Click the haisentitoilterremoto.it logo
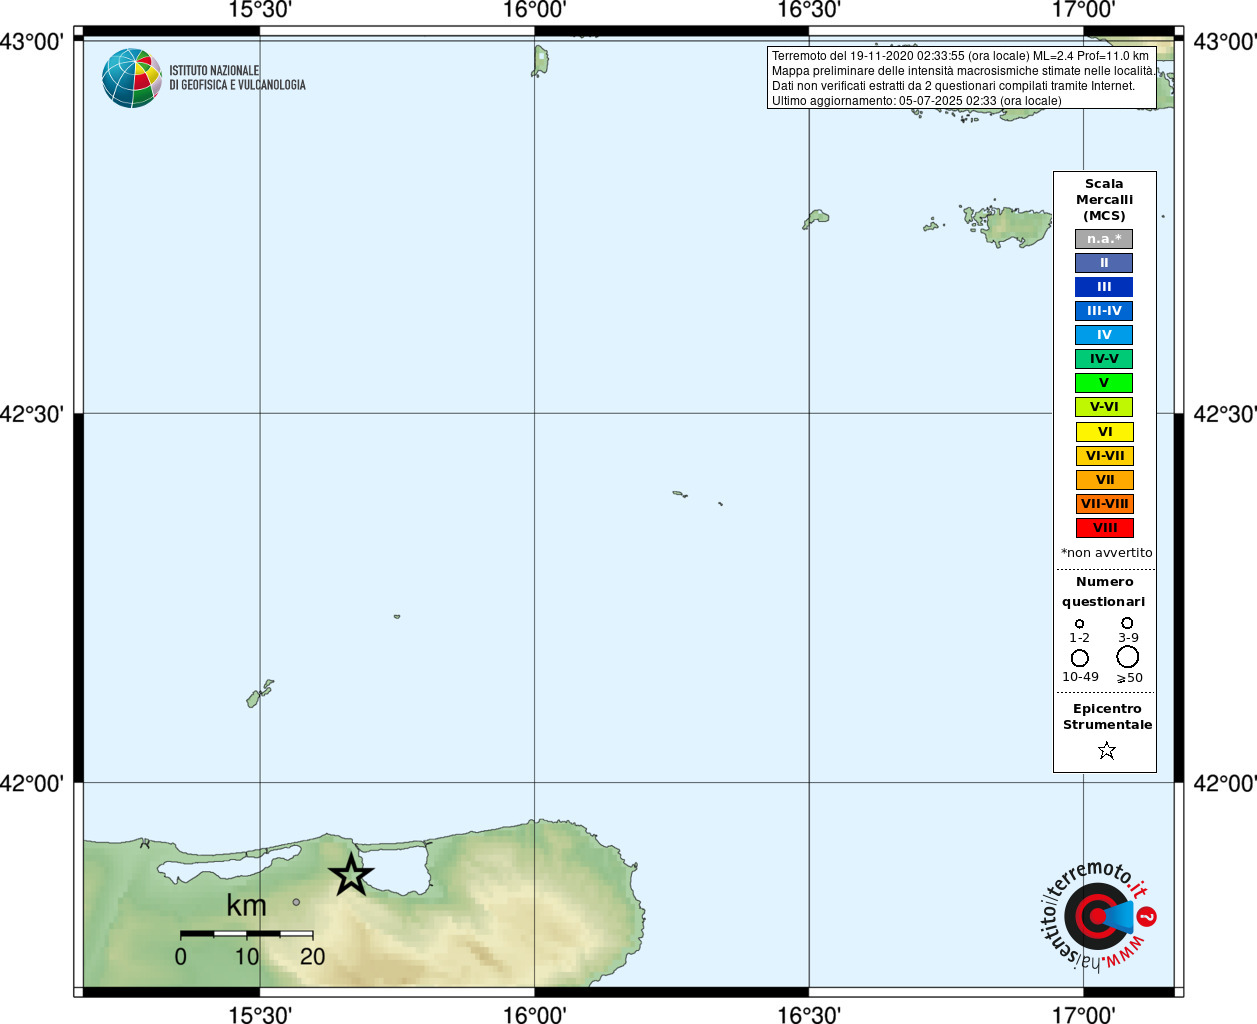The height and width of the screenshot is (1024, 1257). click(x=1098, y=915)
